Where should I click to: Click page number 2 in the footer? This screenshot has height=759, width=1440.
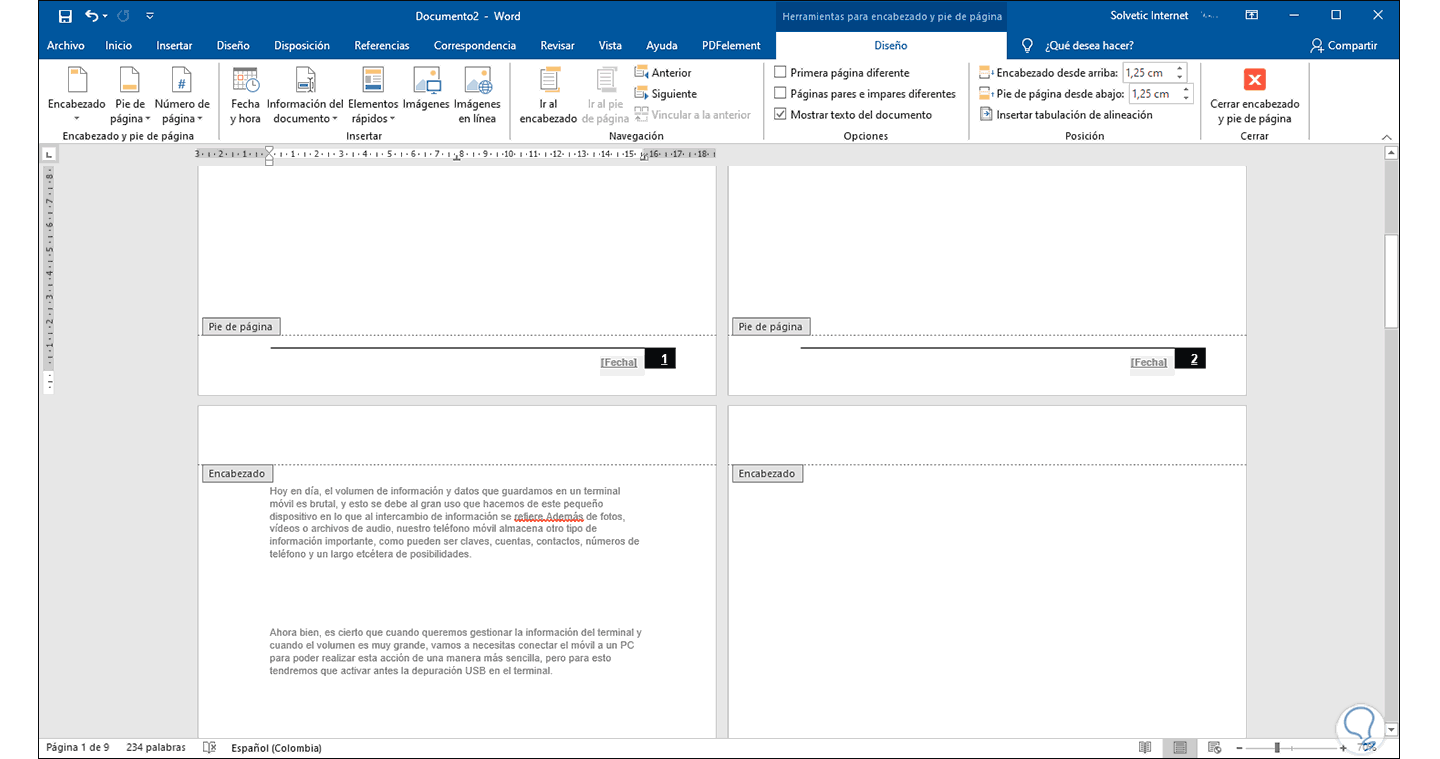tap(1193, 360)
